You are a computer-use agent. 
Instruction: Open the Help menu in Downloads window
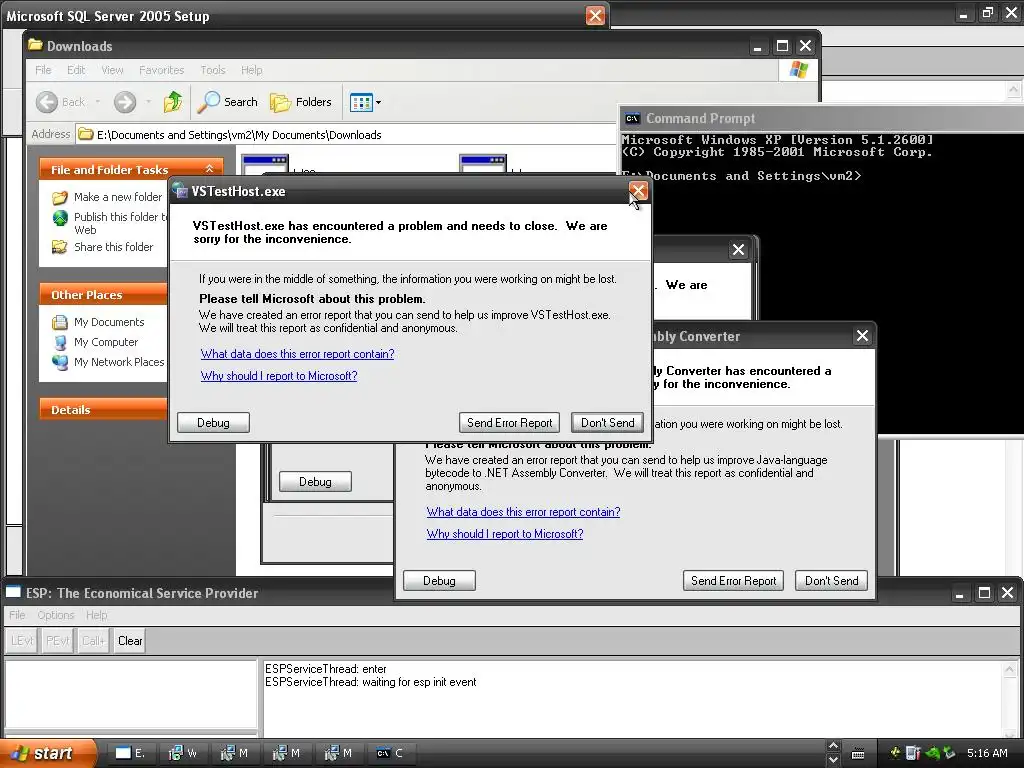click(x=251, y=70)
